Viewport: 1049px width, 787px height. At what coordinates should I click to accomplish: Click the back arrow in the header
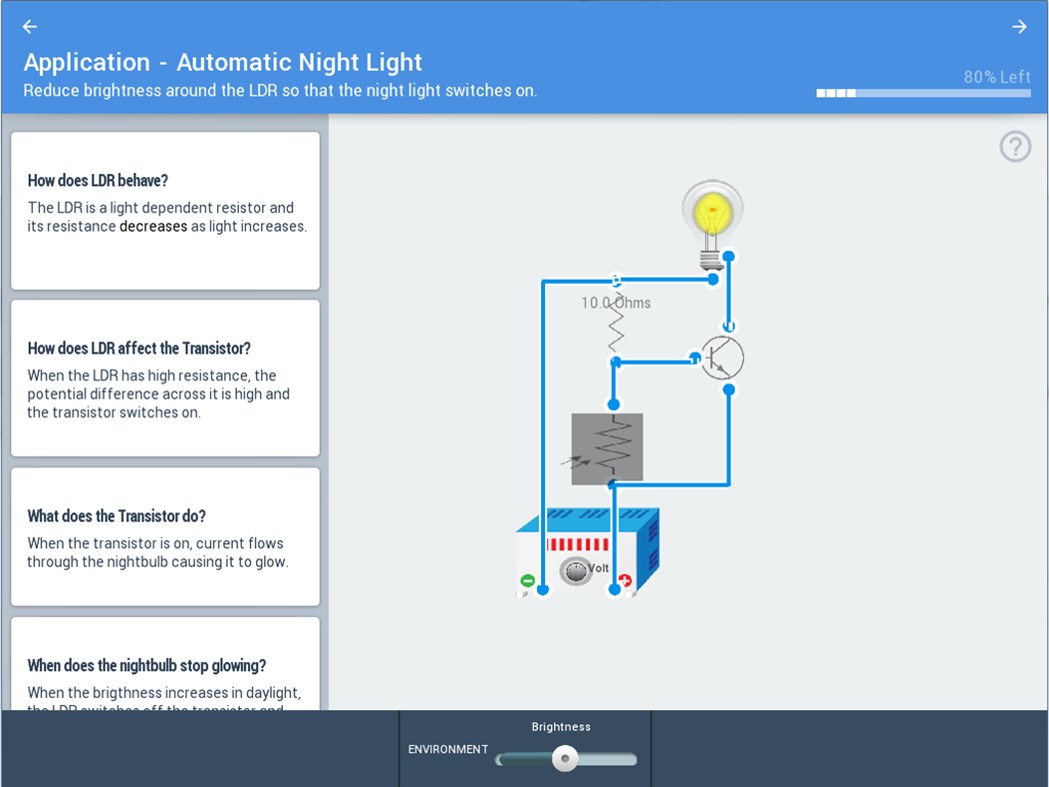[28, 26]
